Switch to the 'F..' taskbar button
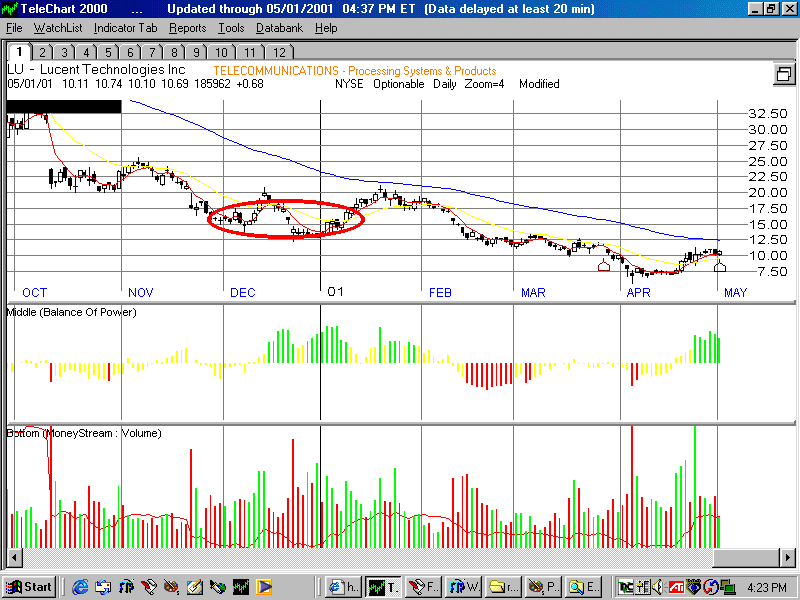800x600 pixels. tap(423, 587)
